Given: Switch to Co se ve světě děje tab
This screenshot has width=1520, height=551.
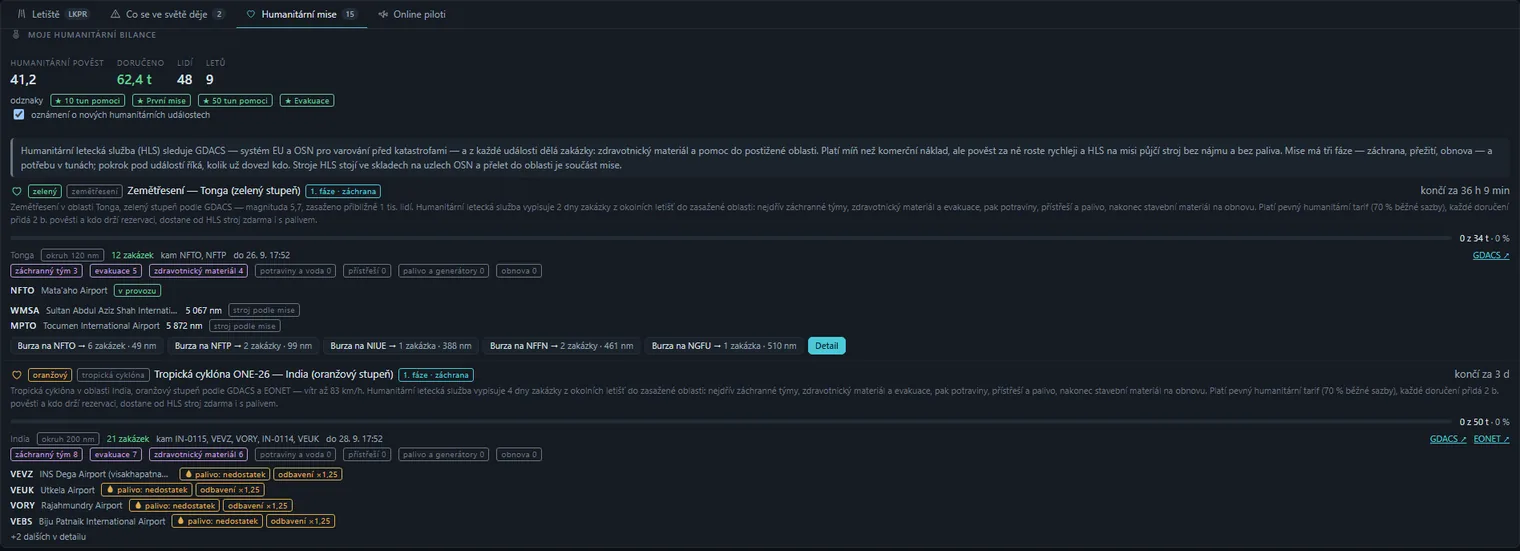Looking at the screenshot, I should (168, 14).
